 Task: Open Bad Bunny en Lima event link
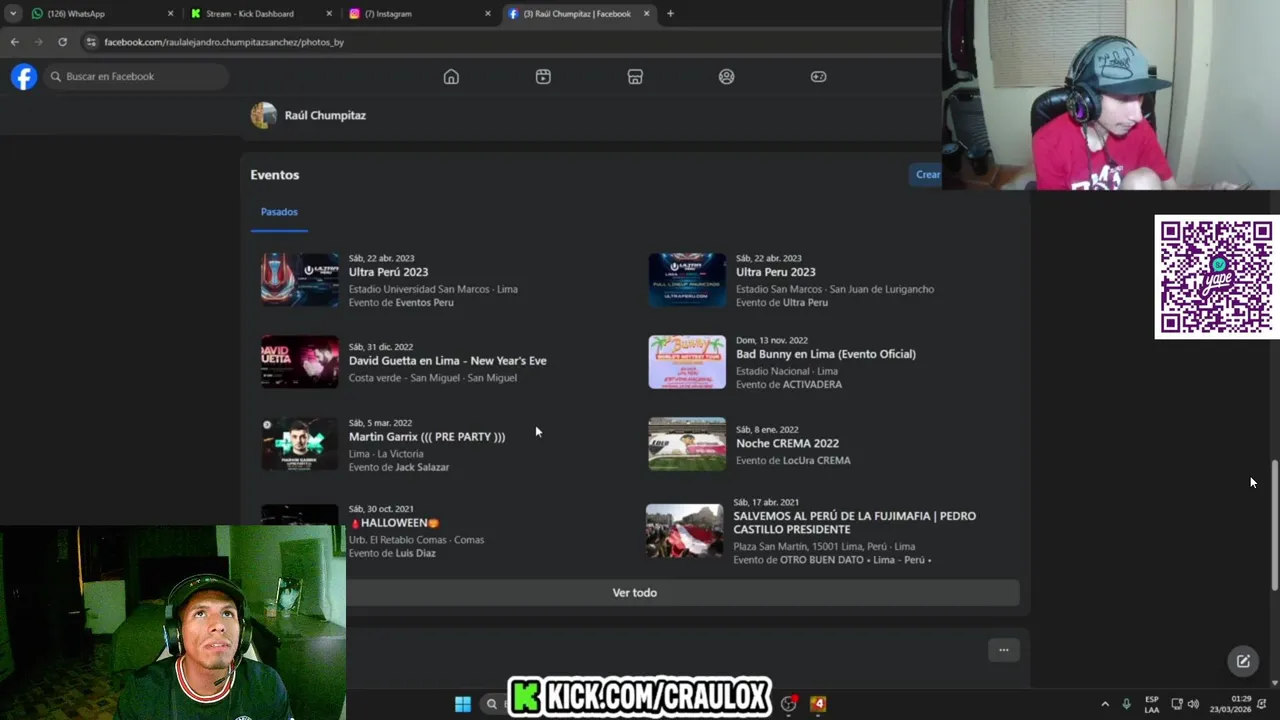825,354
